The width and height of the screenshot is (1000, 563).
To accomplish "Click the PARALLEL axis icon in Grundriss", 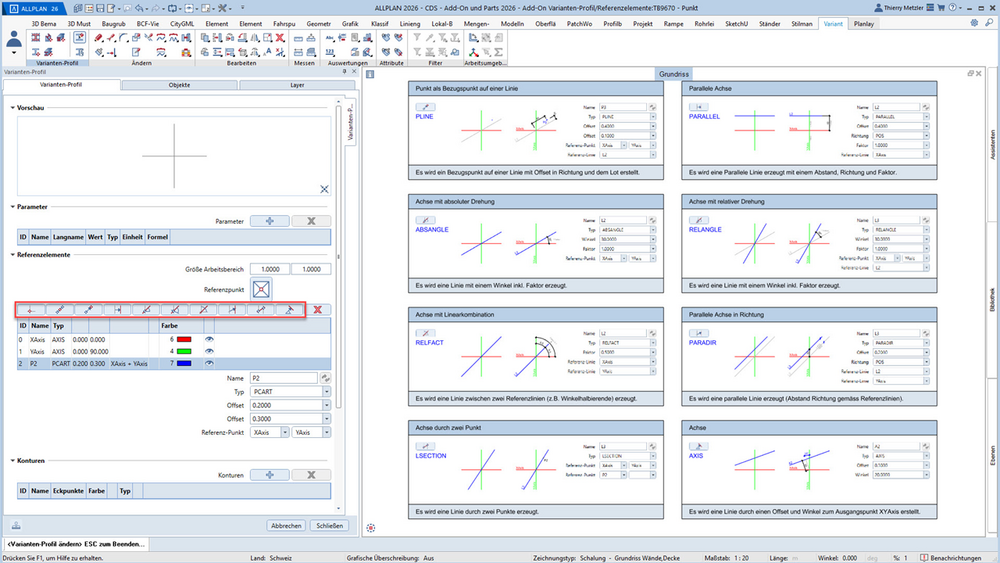I will coord(698,107).
